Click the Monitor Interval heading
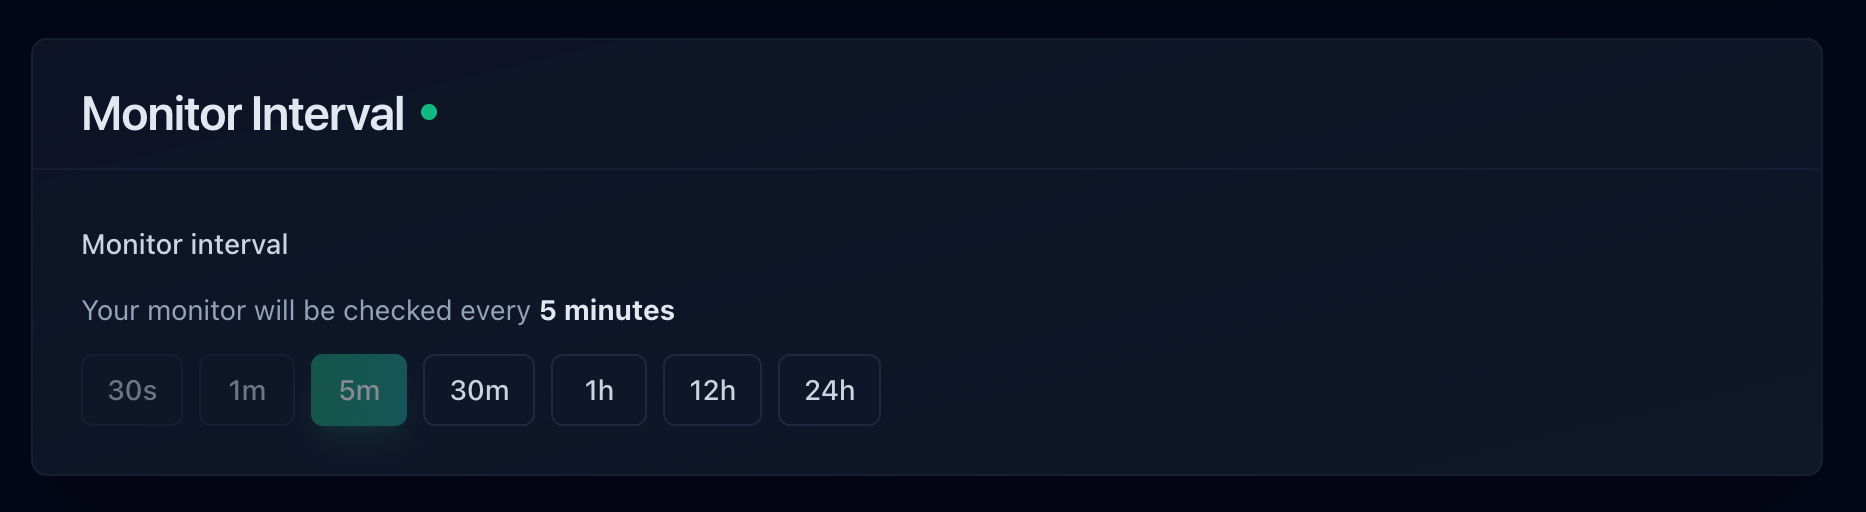The height and width of the screenshot is (512, 1866). [243, 114]
